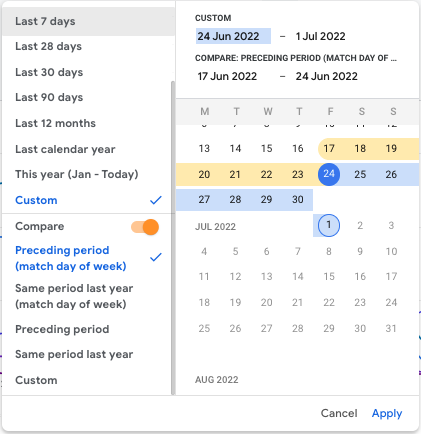Pick June 24 highlighted in calendar
This screenshot has height=434, width=421.
tap(329, 174)
